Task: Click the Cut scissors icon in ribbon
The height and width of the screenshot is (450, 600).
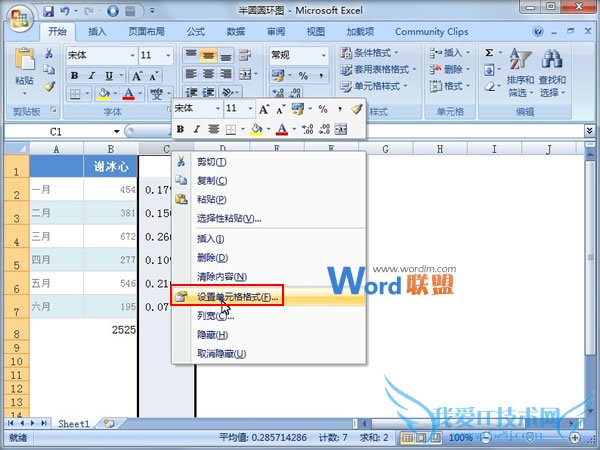Action: tap(49, 53)
